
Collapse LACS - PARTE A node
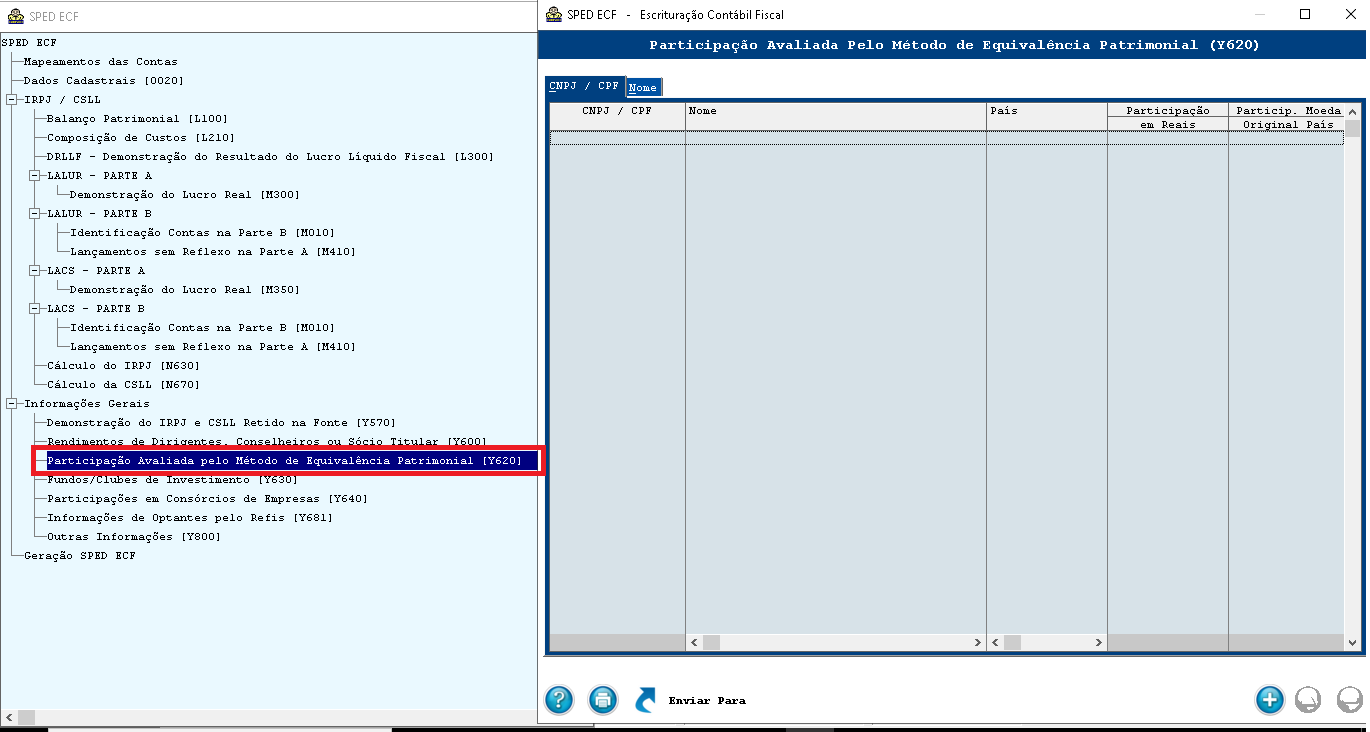(x=34, y=271)
